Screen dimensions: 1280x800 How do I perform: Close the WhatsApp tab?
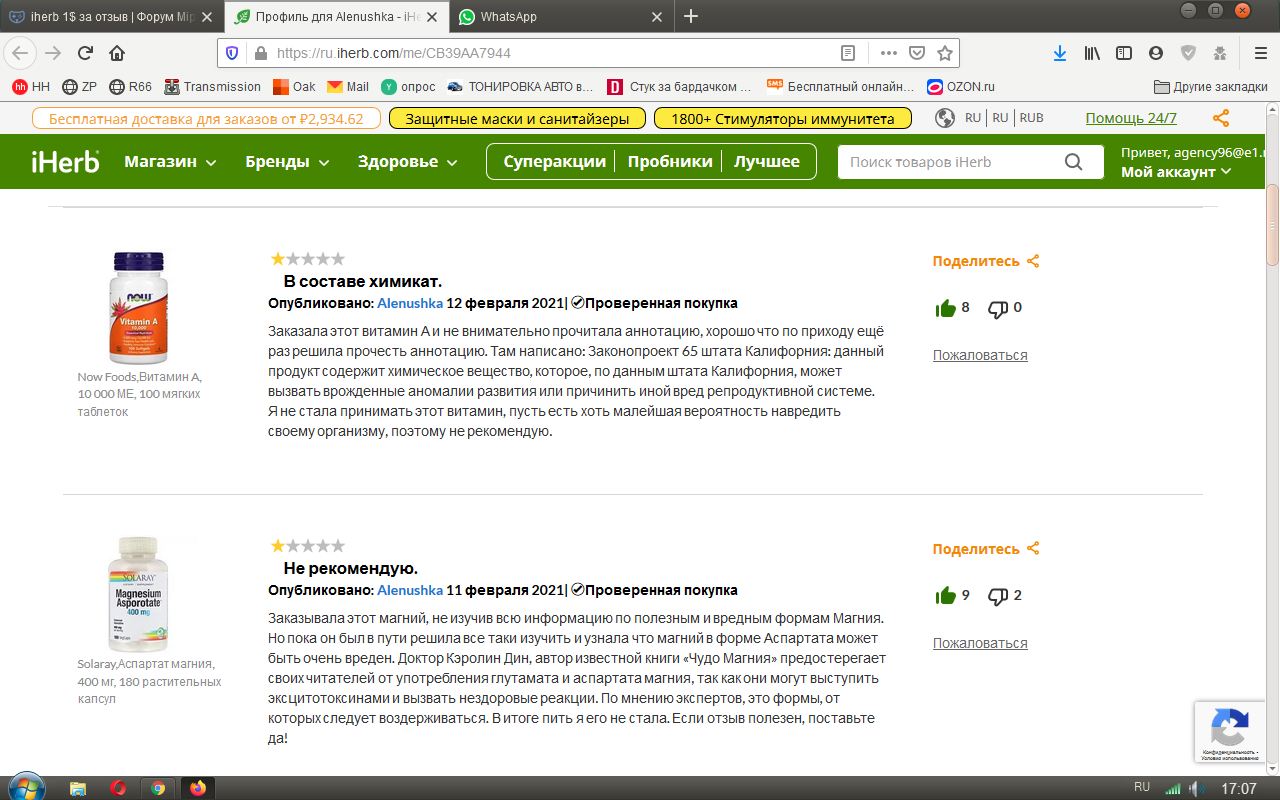(x=657, y=16)
